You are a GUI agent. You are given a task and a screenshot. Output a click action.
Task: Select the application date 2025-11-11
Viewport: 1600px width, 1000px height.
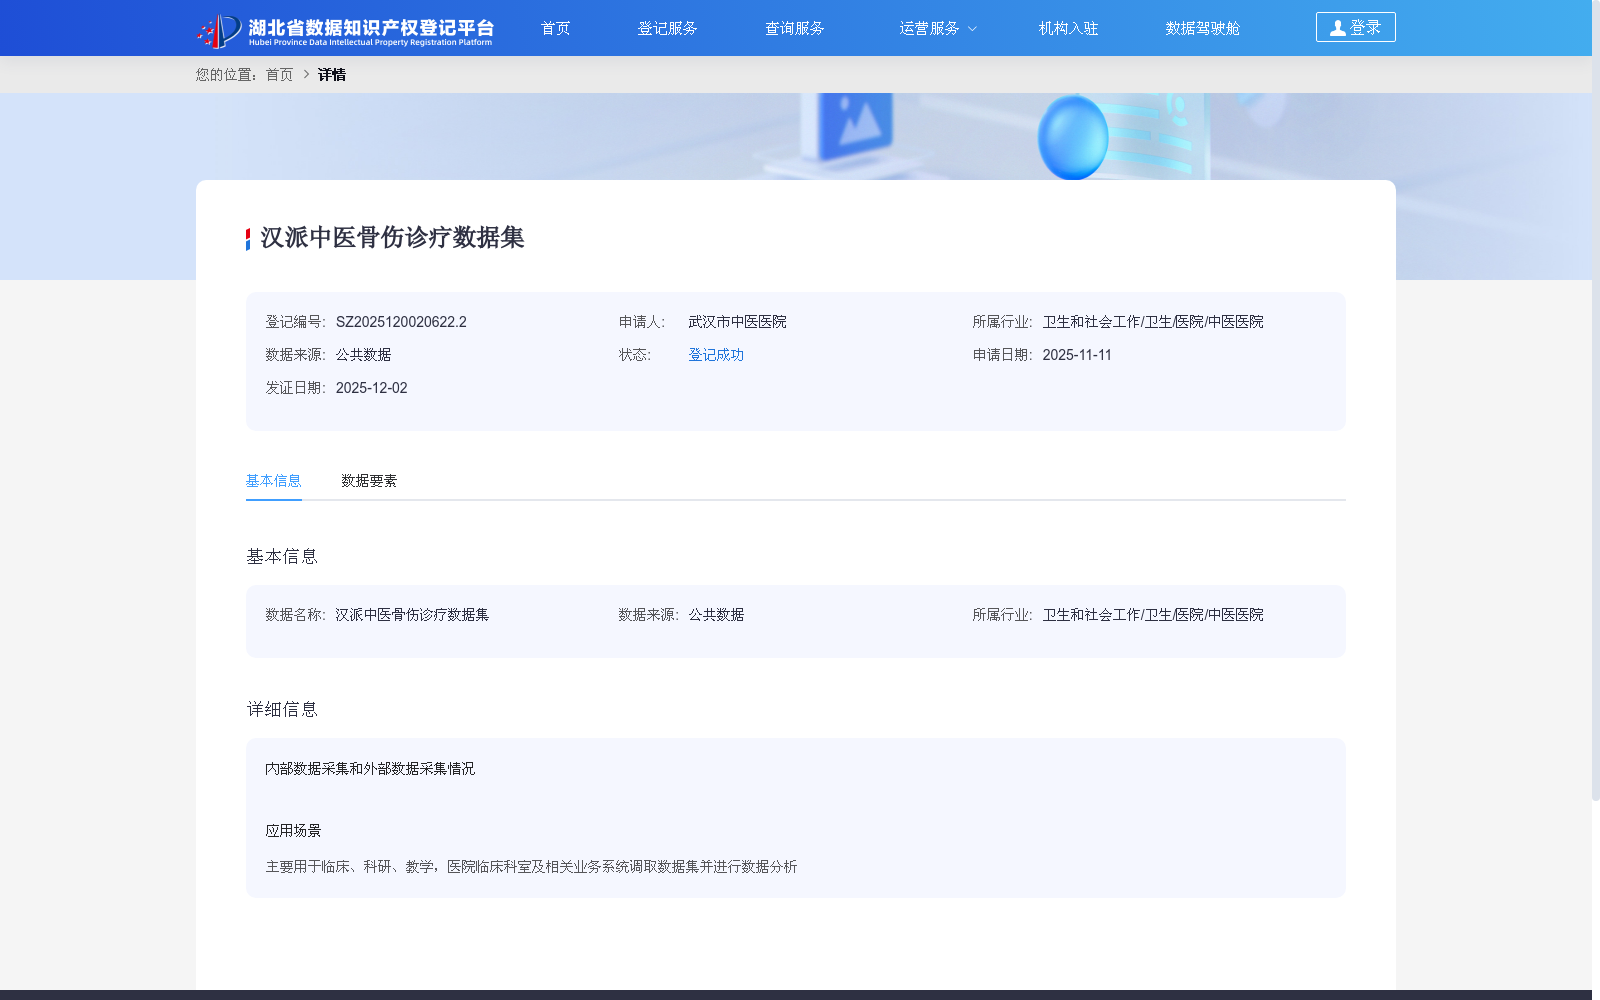click(1077, 355)
